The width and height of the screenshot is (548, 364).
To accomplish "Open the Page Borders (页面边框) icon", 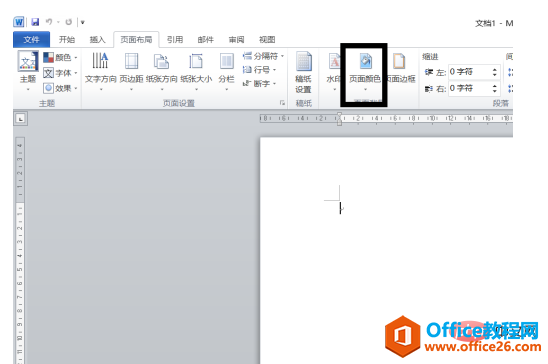I will click(x=399, y=61).
